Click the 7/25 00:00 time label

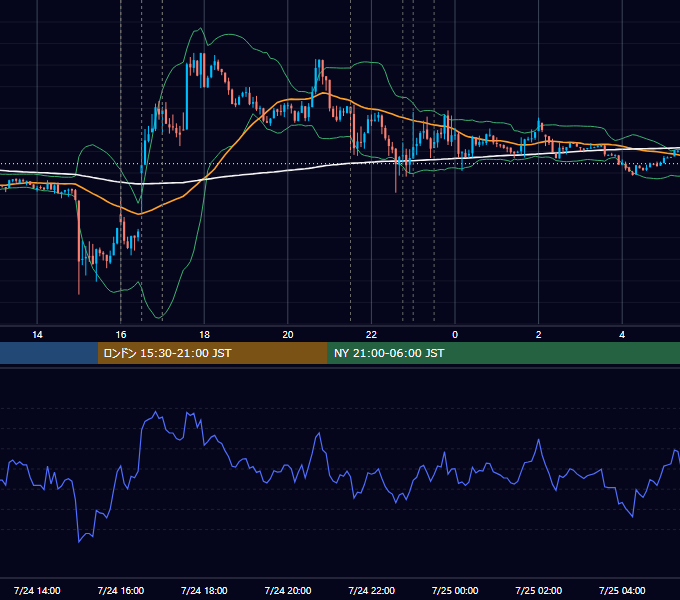pyautogui.click(x=455, y=590)
